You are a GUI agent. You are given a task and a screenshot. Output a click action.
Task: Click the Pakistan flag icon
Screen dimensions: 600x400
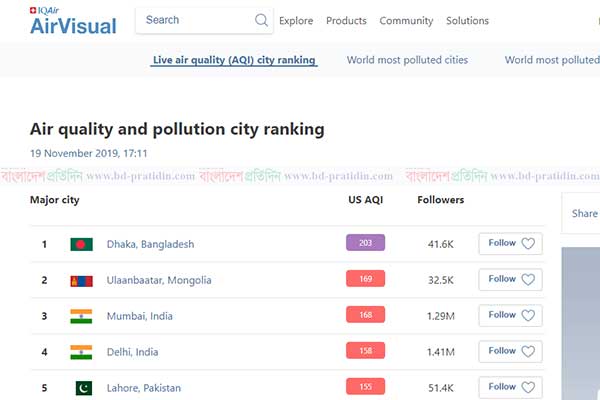point(84,388)
